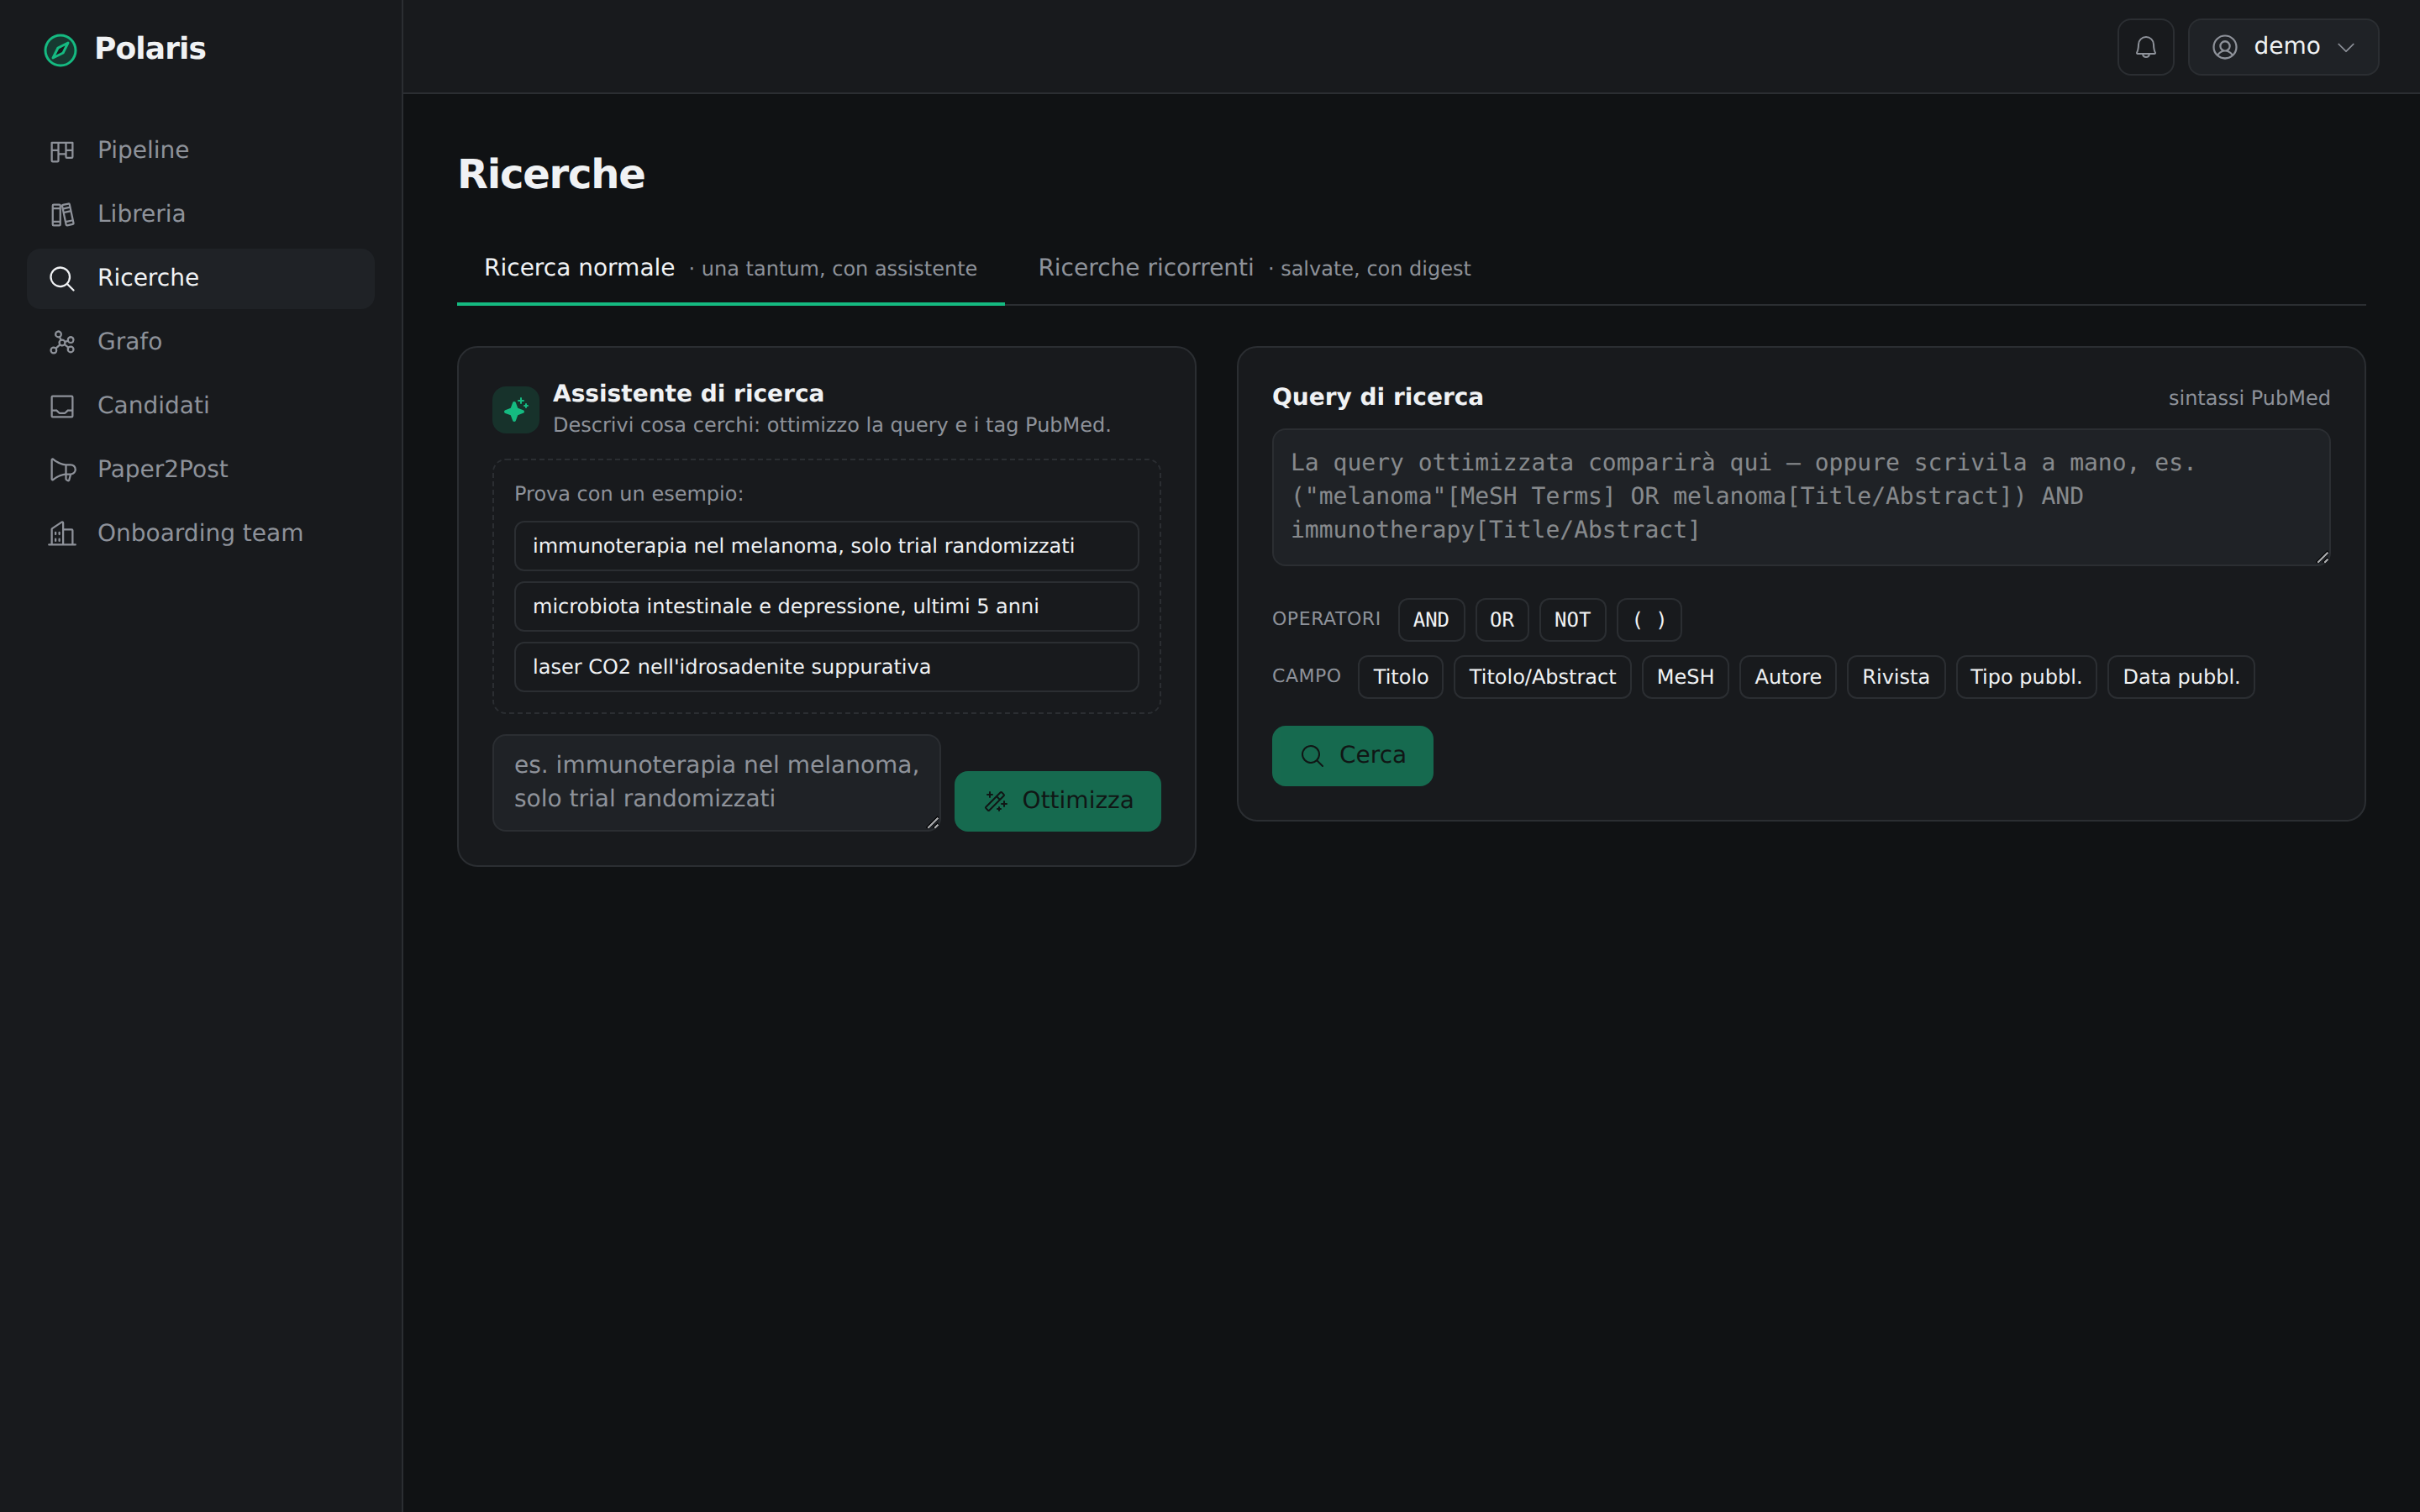Screen dimensions: 2420x1512
Task: Click the sparkle icon of Assistente di ricerca
Action: 516,410
